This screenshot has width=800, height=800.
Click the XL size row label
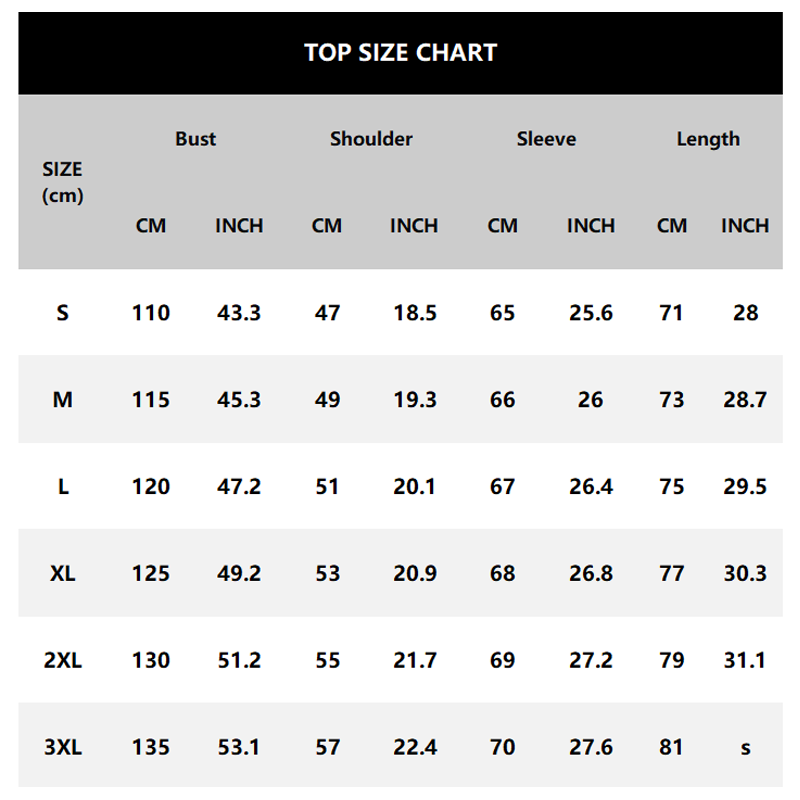click(x=62, y=574)
